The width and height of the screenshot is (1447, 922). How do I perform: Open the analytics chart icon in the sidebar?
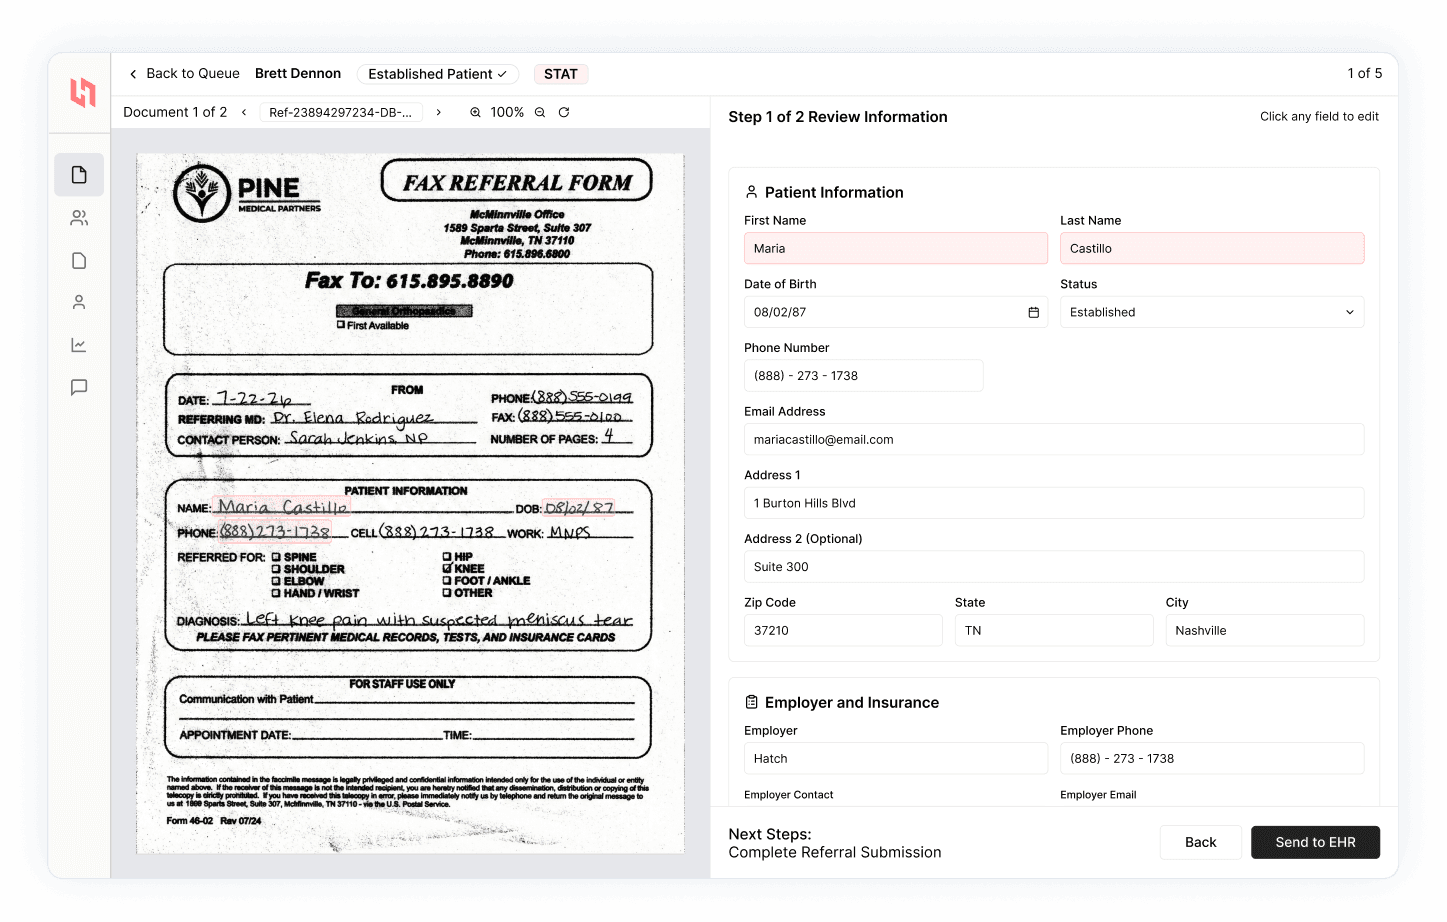tap(79, 345)
